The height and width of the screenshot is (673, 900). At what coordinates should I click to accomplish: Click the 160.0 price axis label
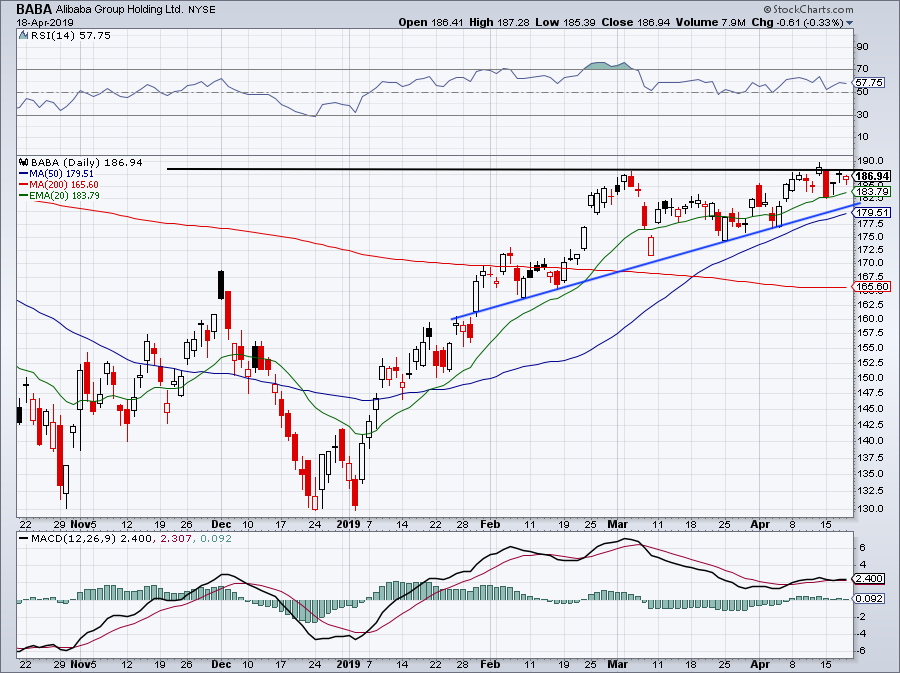[871, 318]
